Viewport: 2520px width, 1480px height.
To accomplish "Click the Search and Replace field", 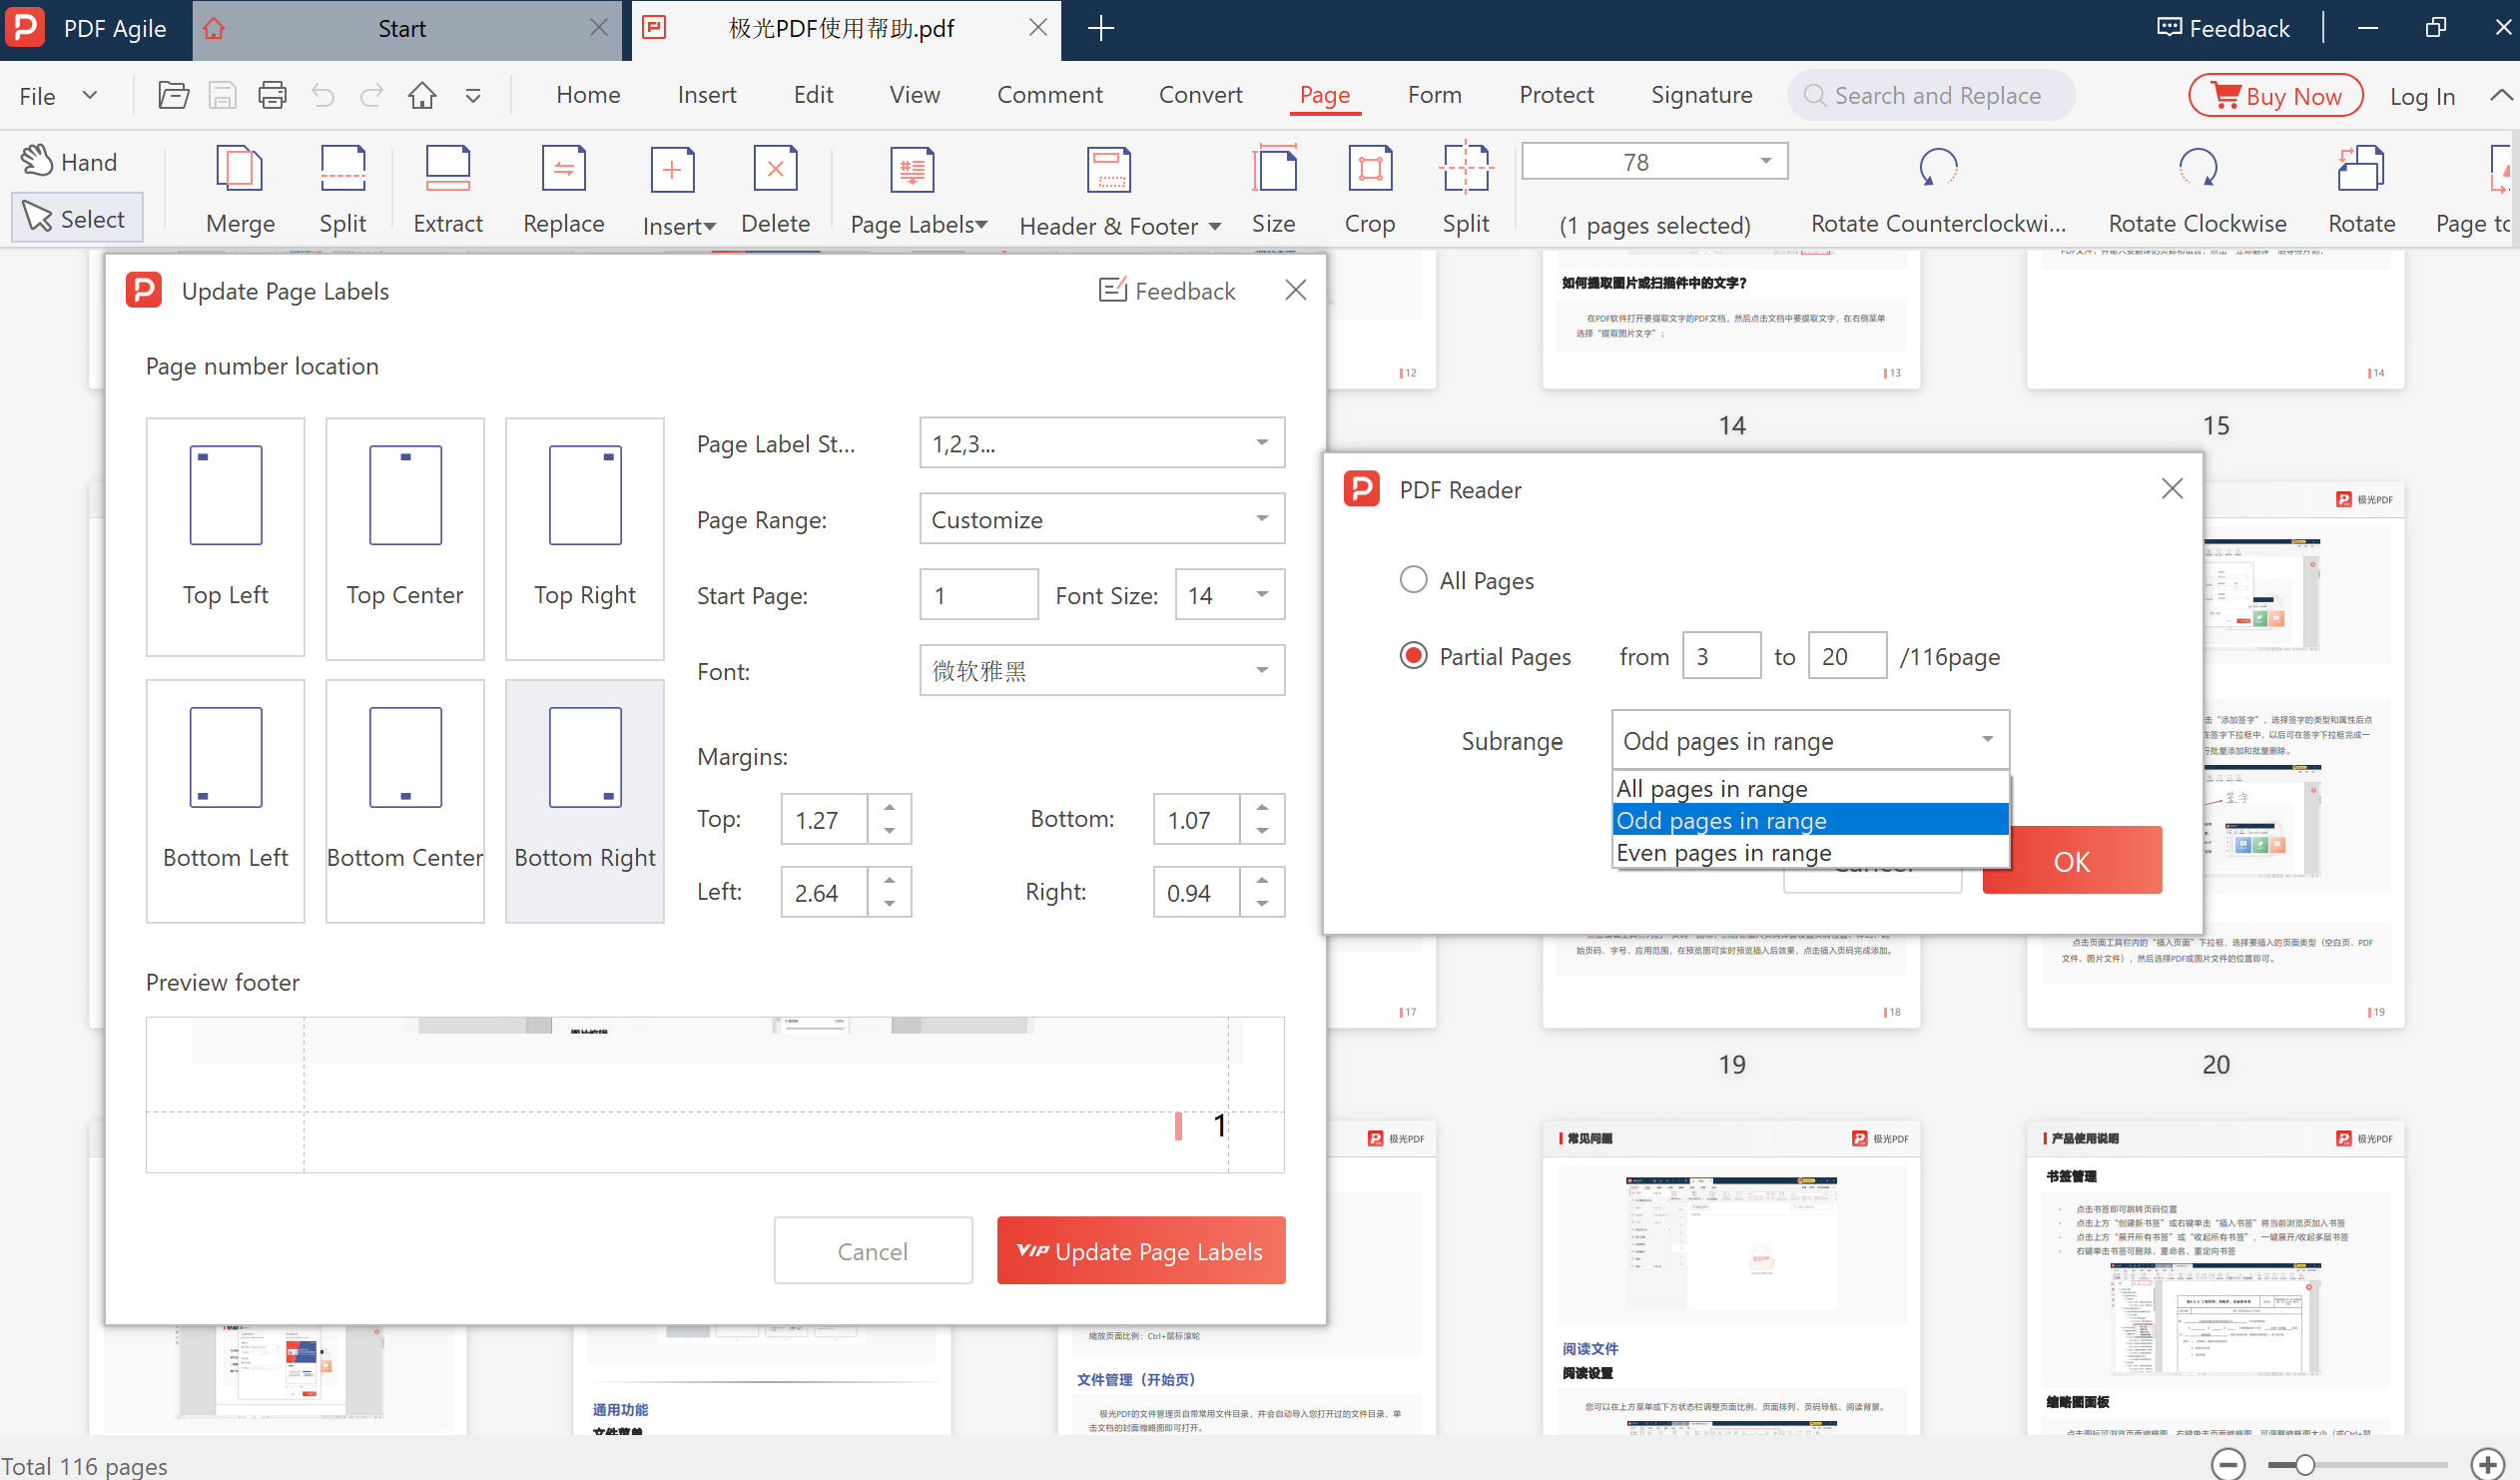I will coord(1930,95).
